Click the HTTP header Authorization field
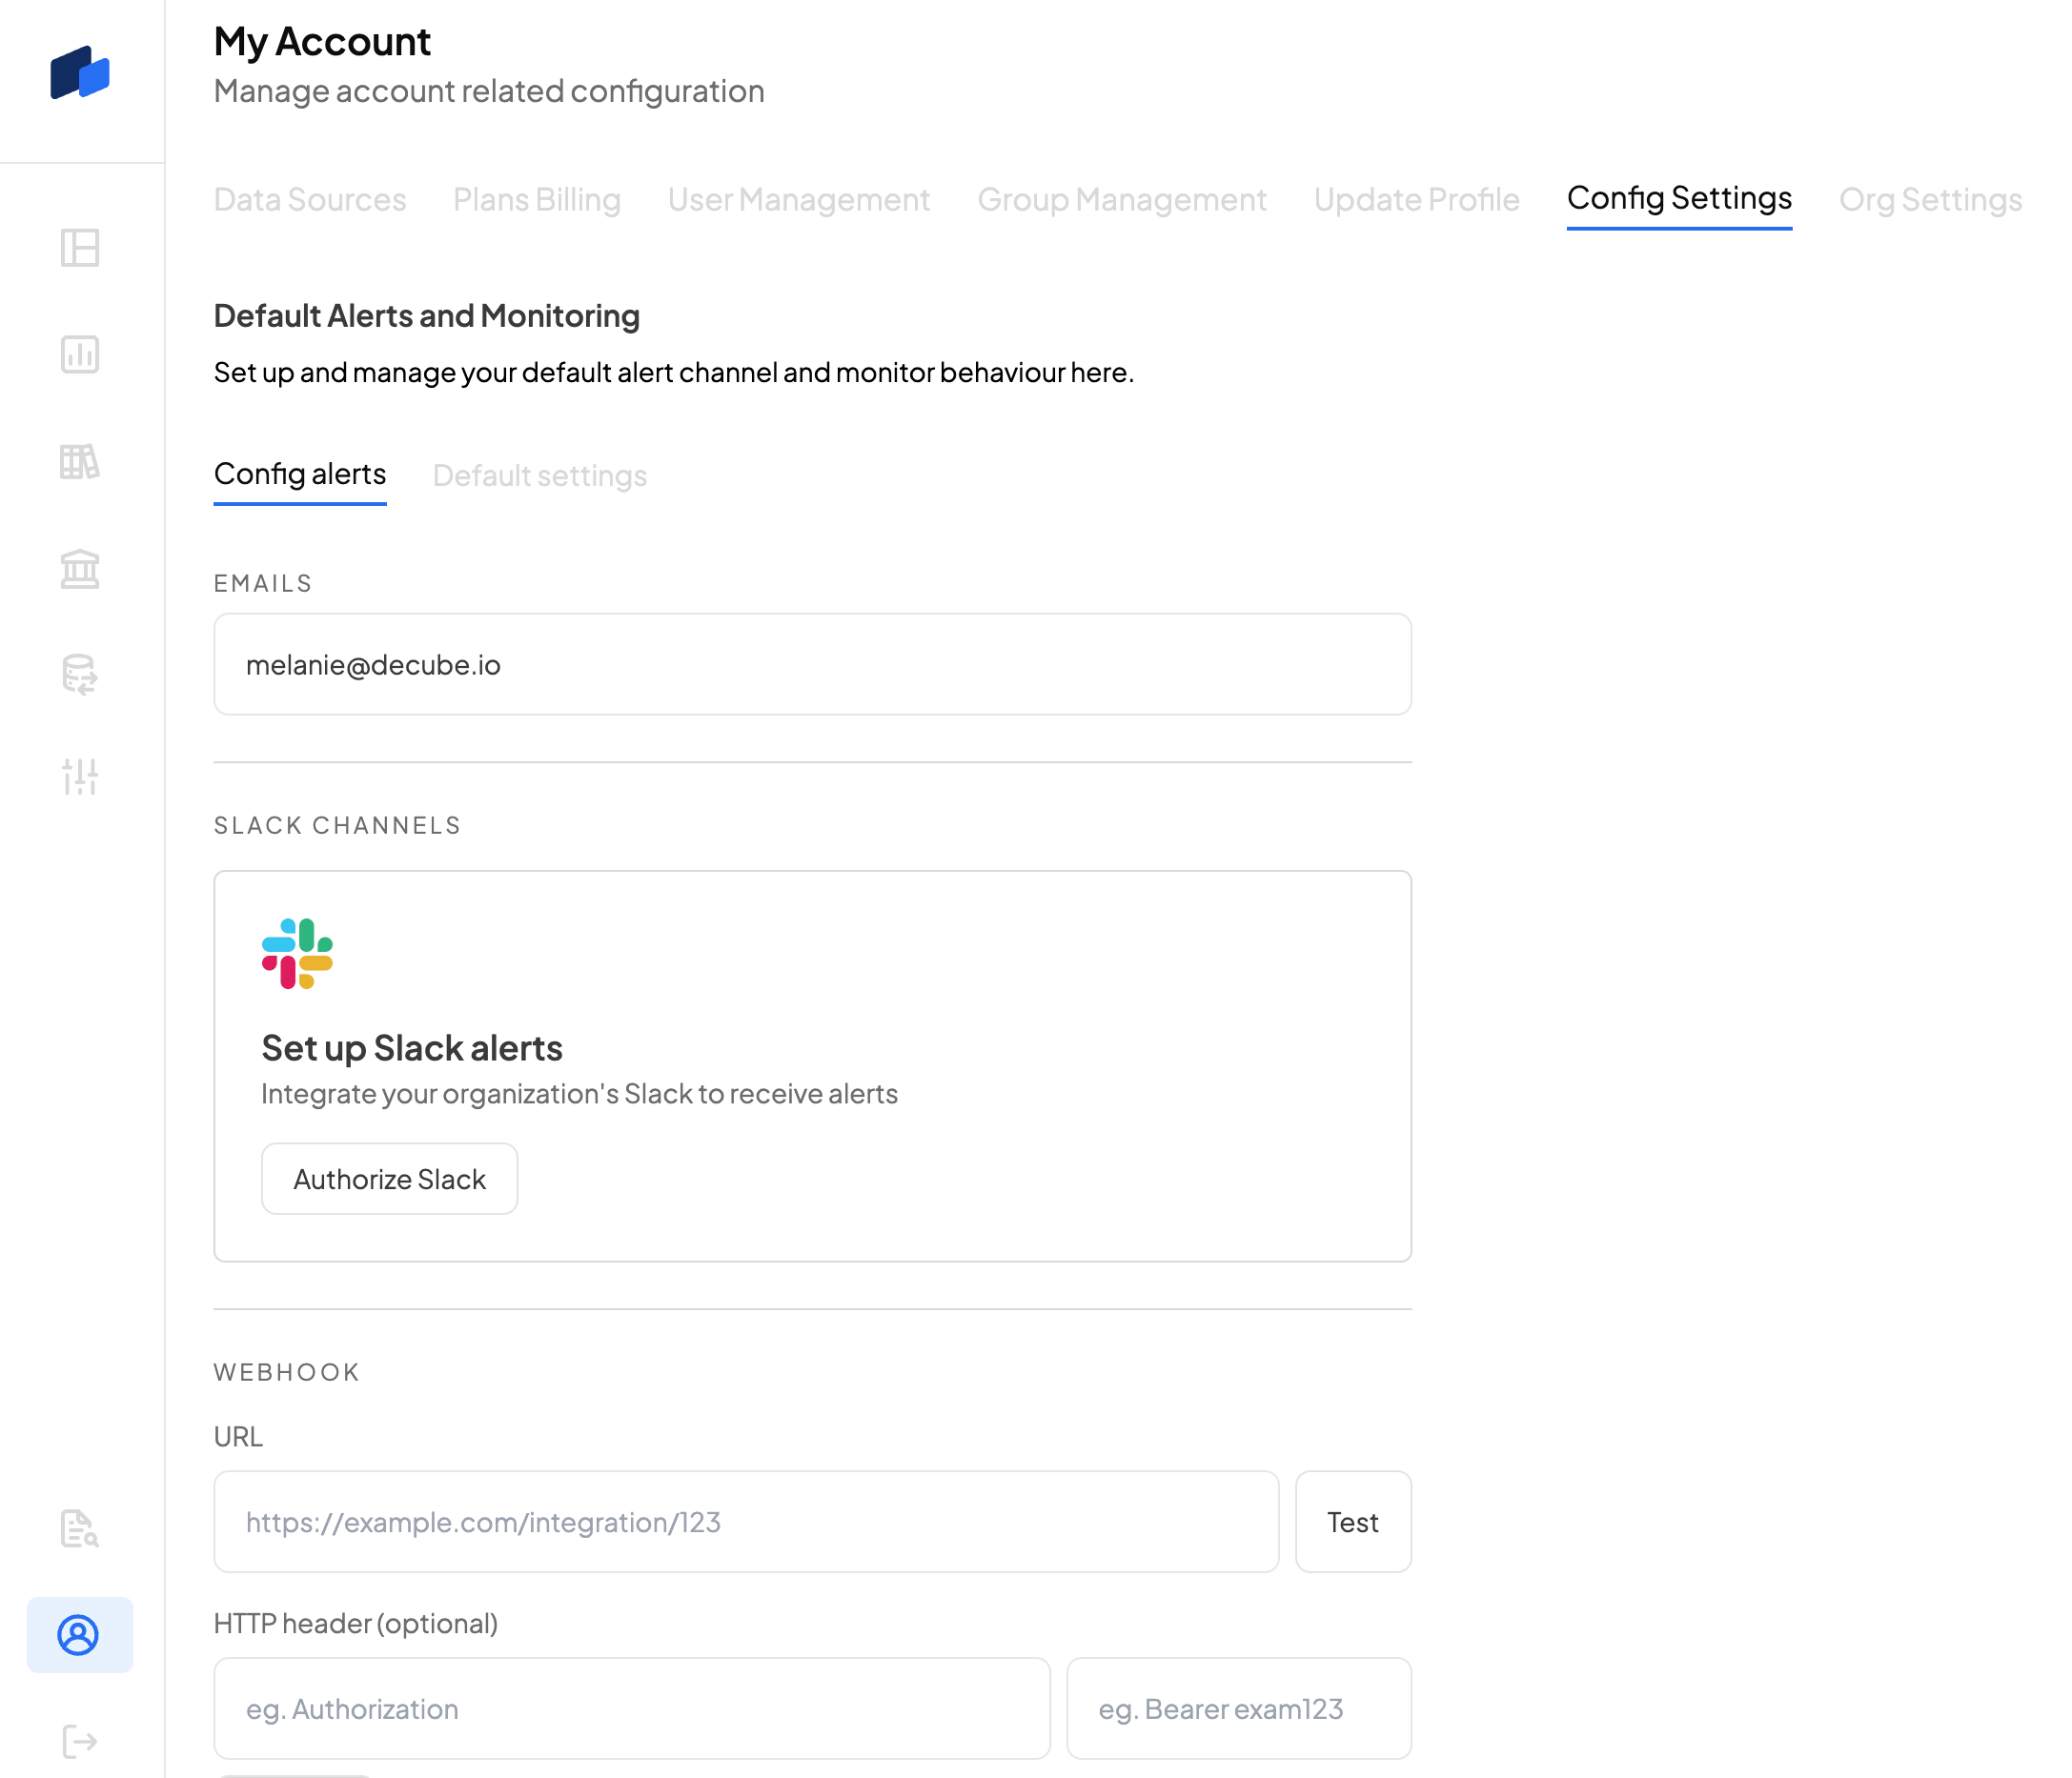 click(632, 1709)
